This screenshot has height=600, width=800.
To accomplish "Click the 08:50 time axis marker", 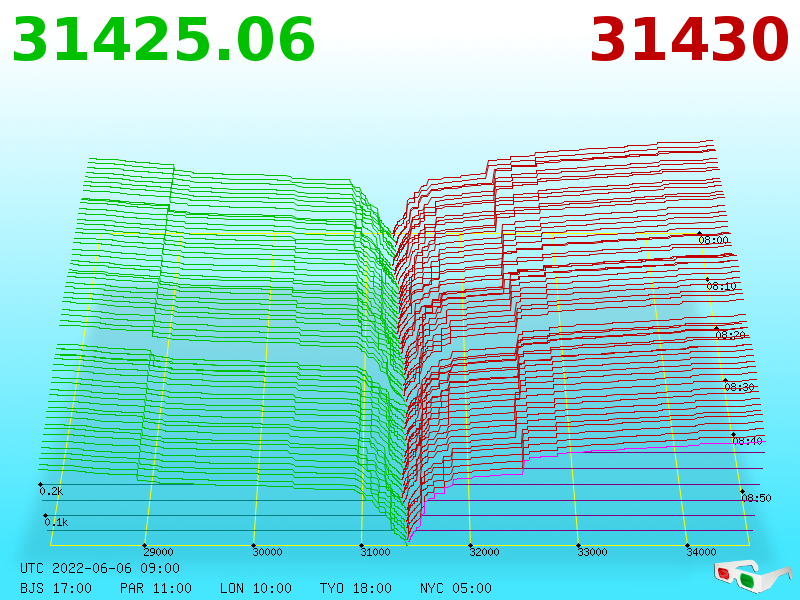I will click(756, 498).
